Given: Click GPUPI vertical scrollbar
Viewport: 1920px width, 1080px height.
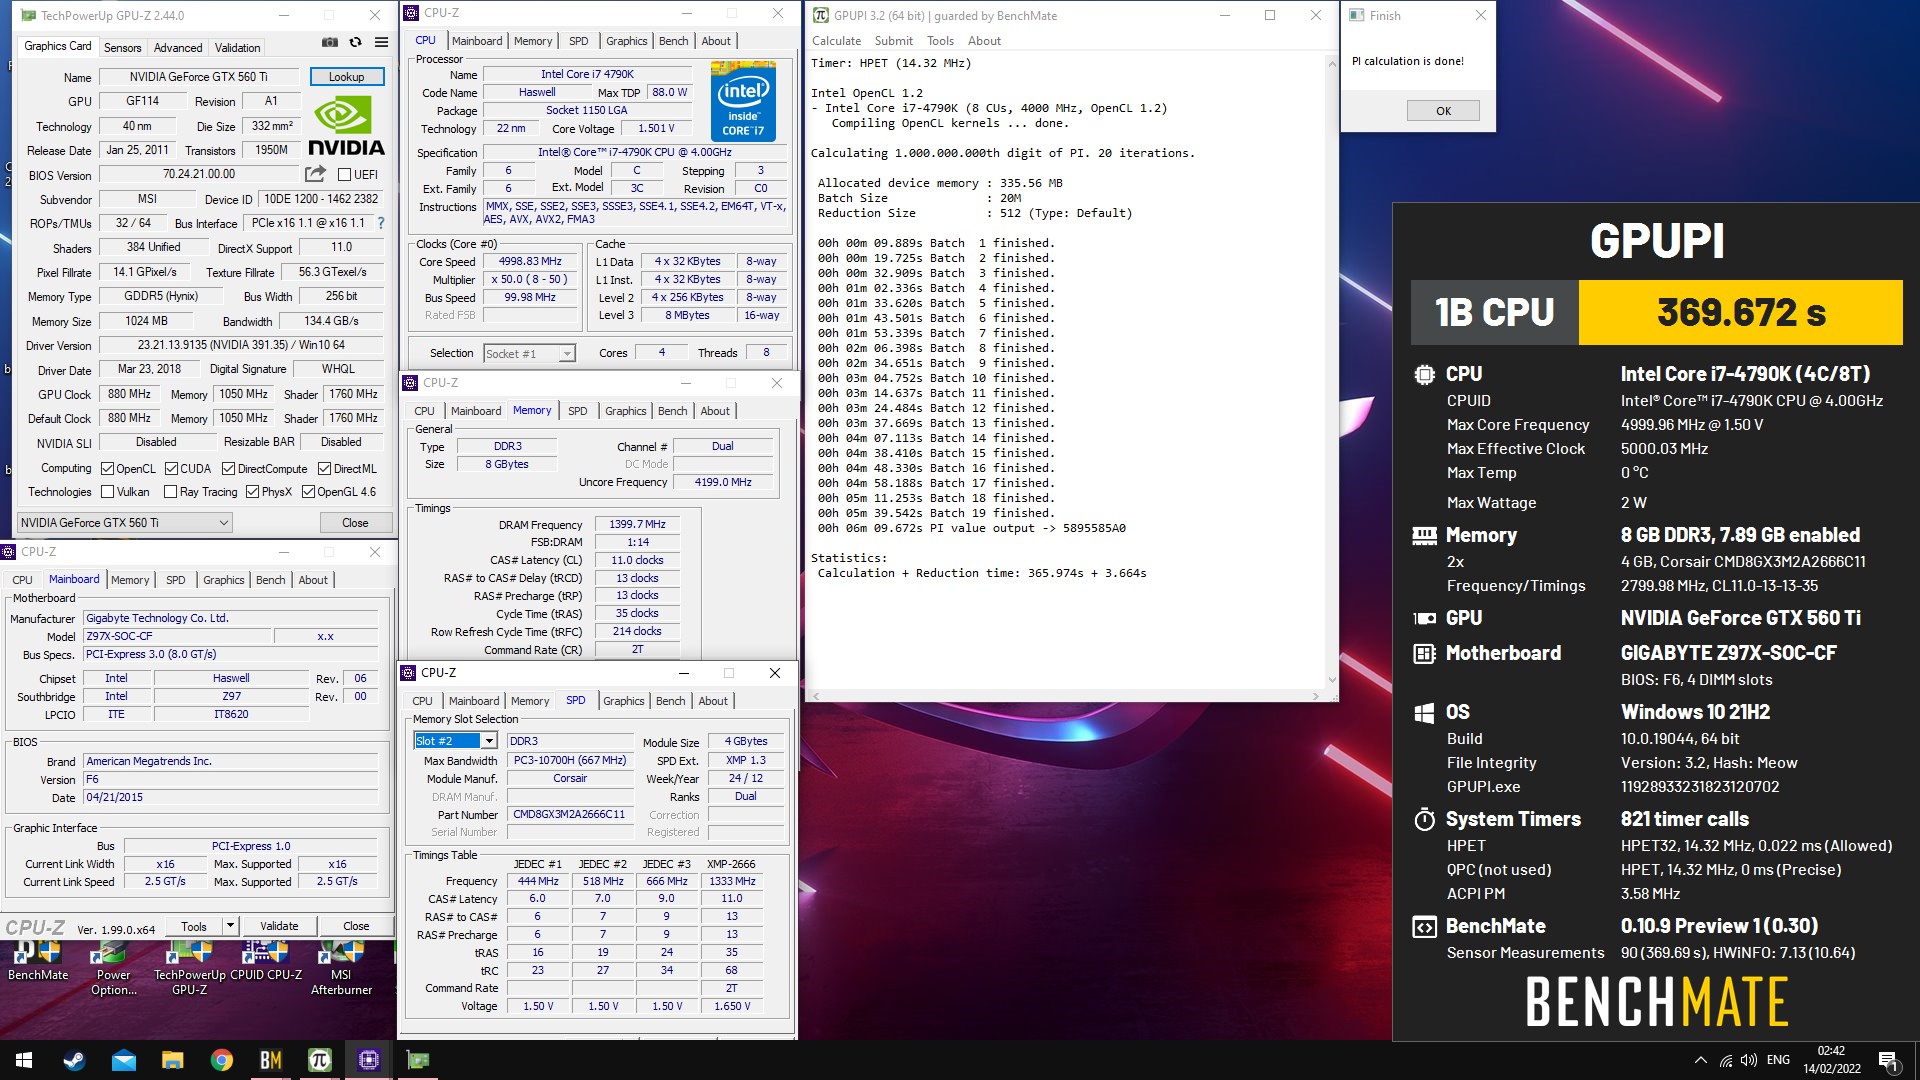Looking at the screenshot, I should click(x=1331, y=370).
